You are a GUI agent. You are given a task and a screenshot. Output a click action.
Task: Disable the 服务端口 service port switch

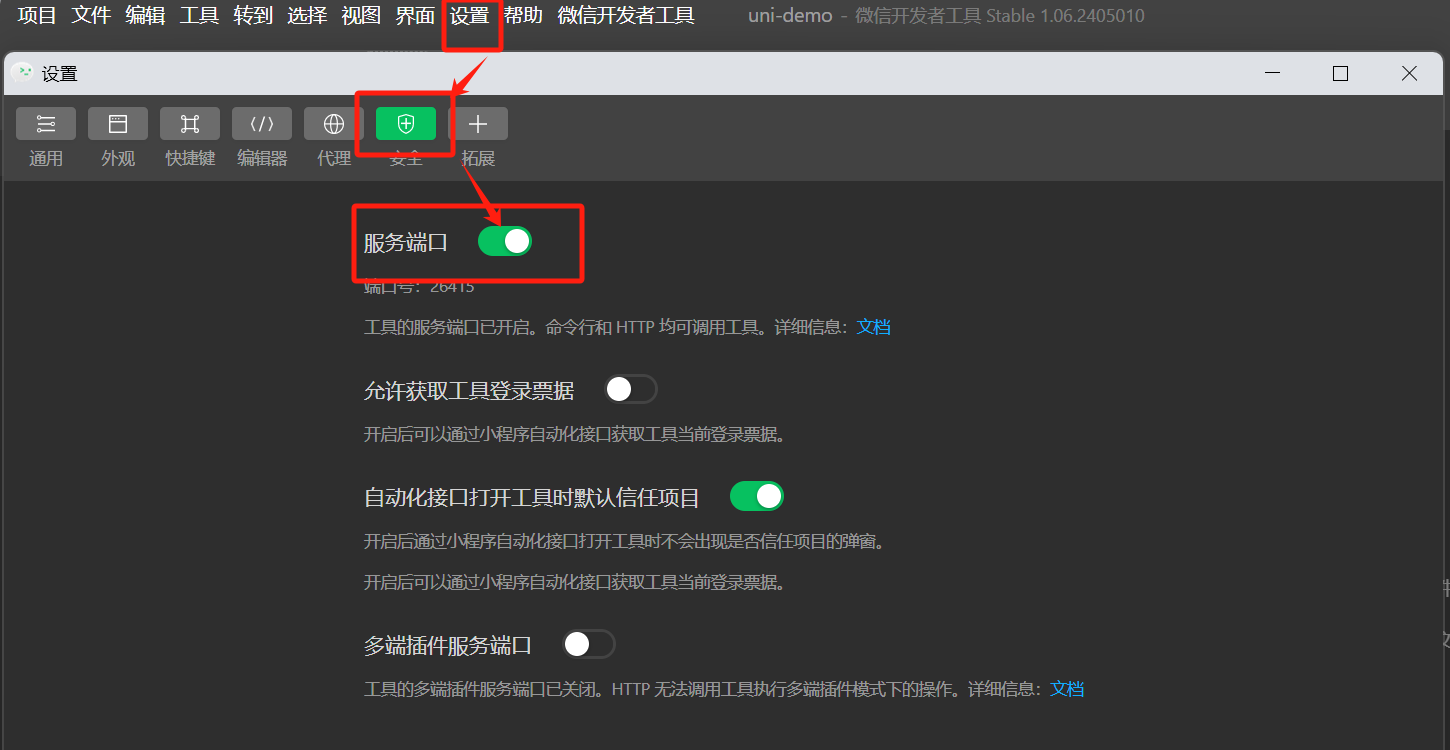pyautogui.click(x=505, y=241)
